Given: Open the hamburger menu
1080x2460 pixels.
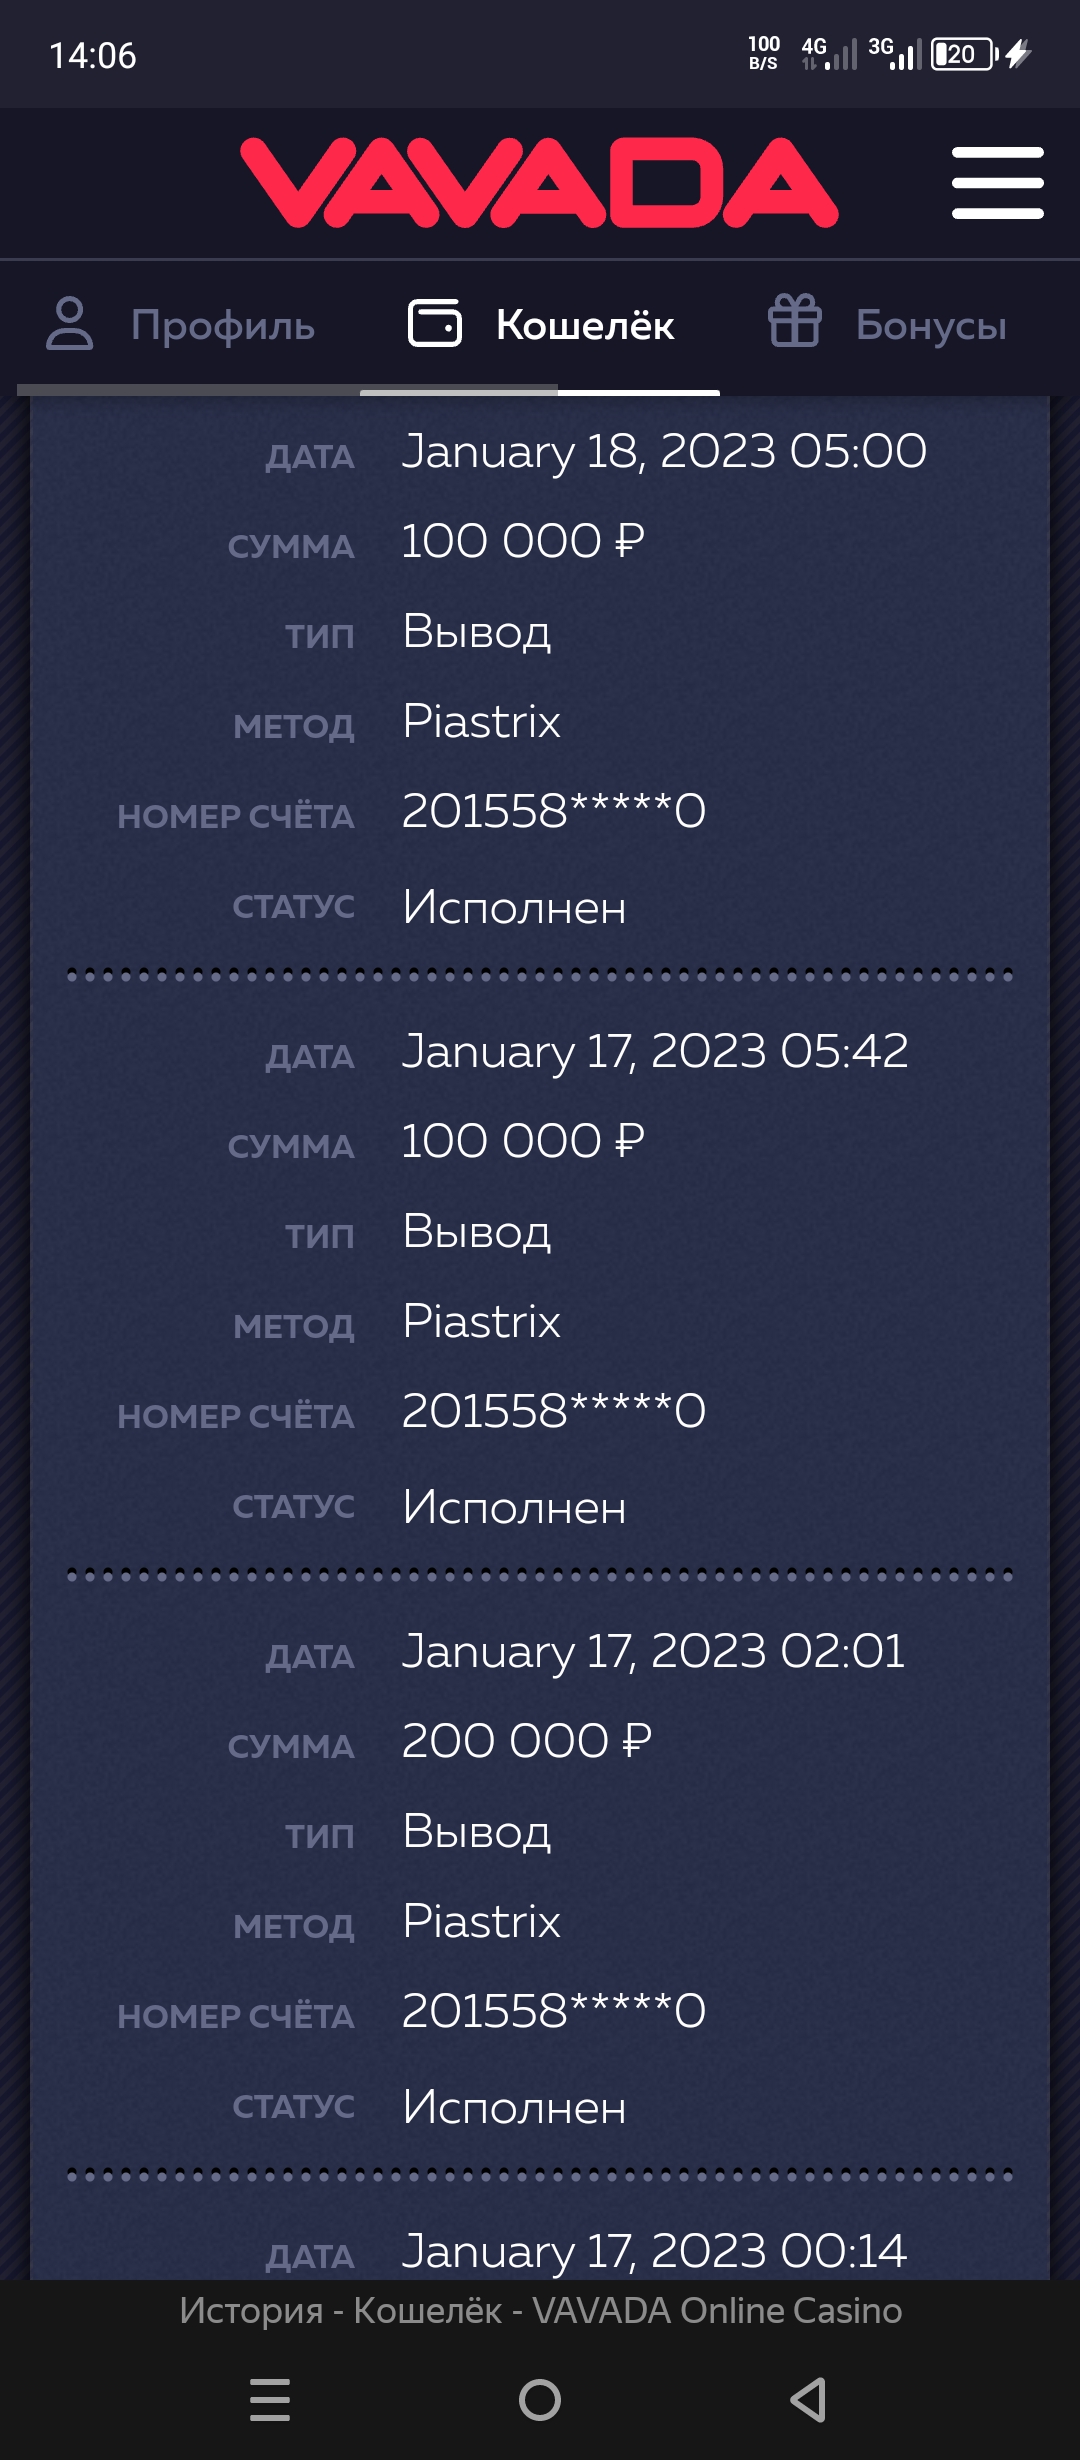Looking at the screenshot, I should point(997,183).
